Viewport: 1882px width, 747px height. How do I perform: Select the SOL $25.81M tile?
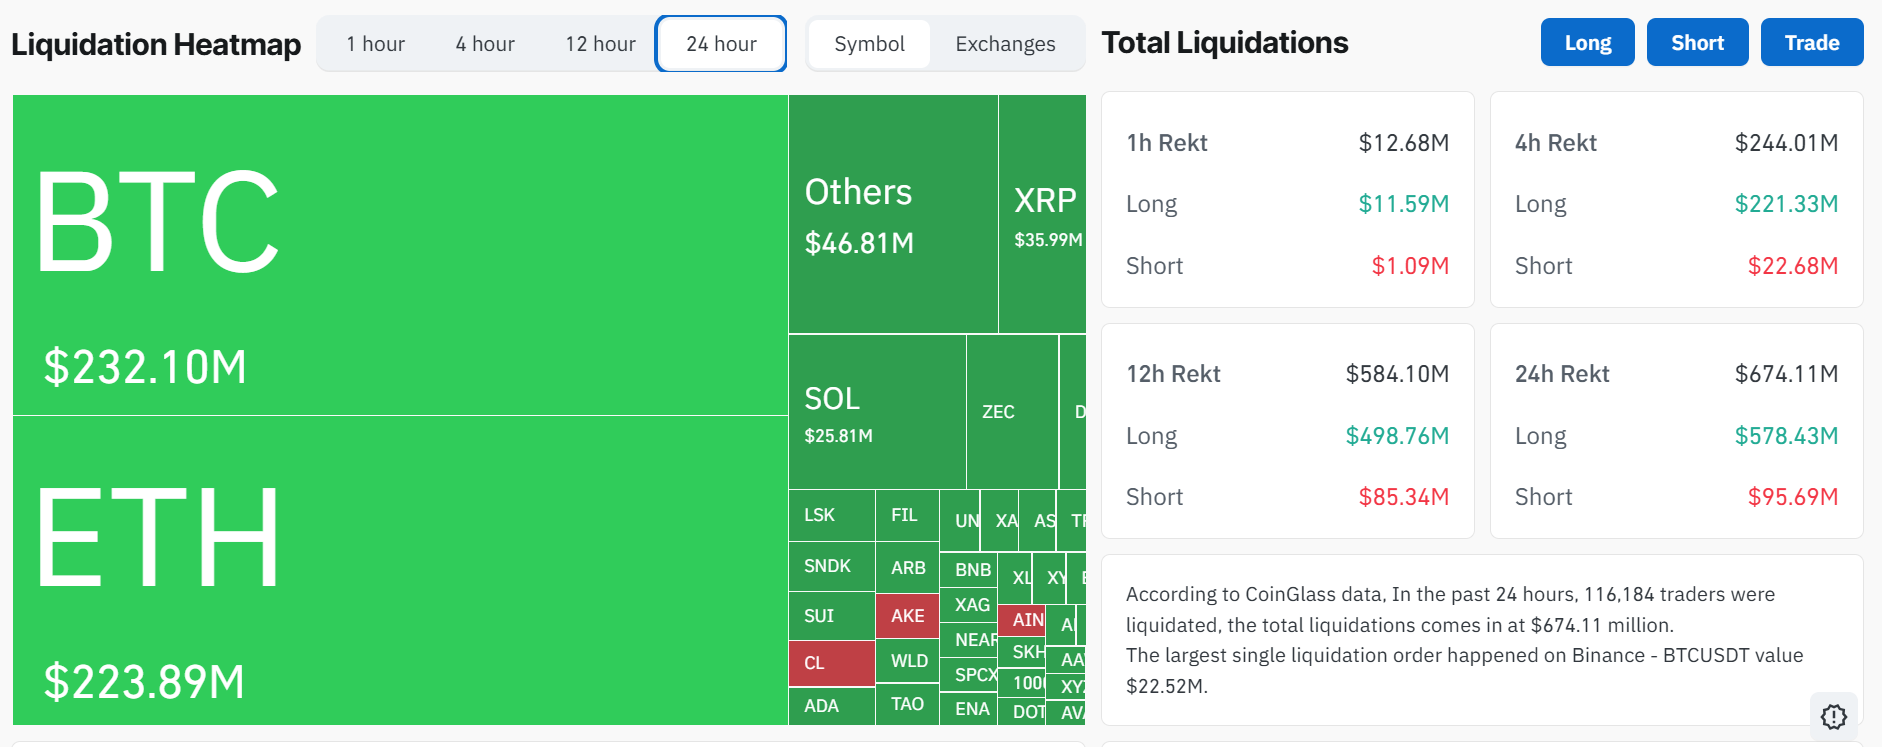point(877,412)
